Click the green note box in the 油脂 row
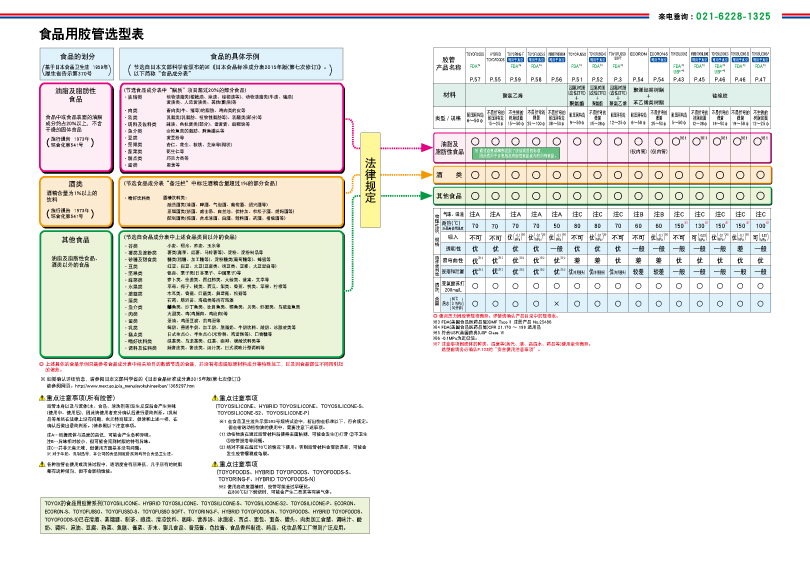The width and height of the screenshot is (810, 573). pyautogui.click(x=516, y=153)
